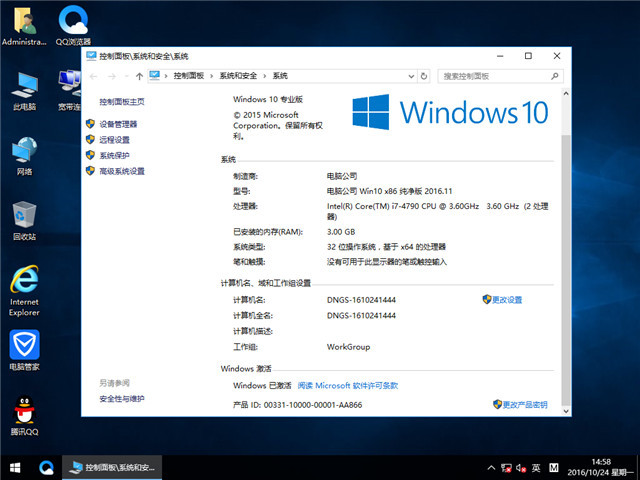Screen dimensions: 640x480
Task: Click 更改设置 change settings link
Action: pyautogui.click(x=506, y=300)
